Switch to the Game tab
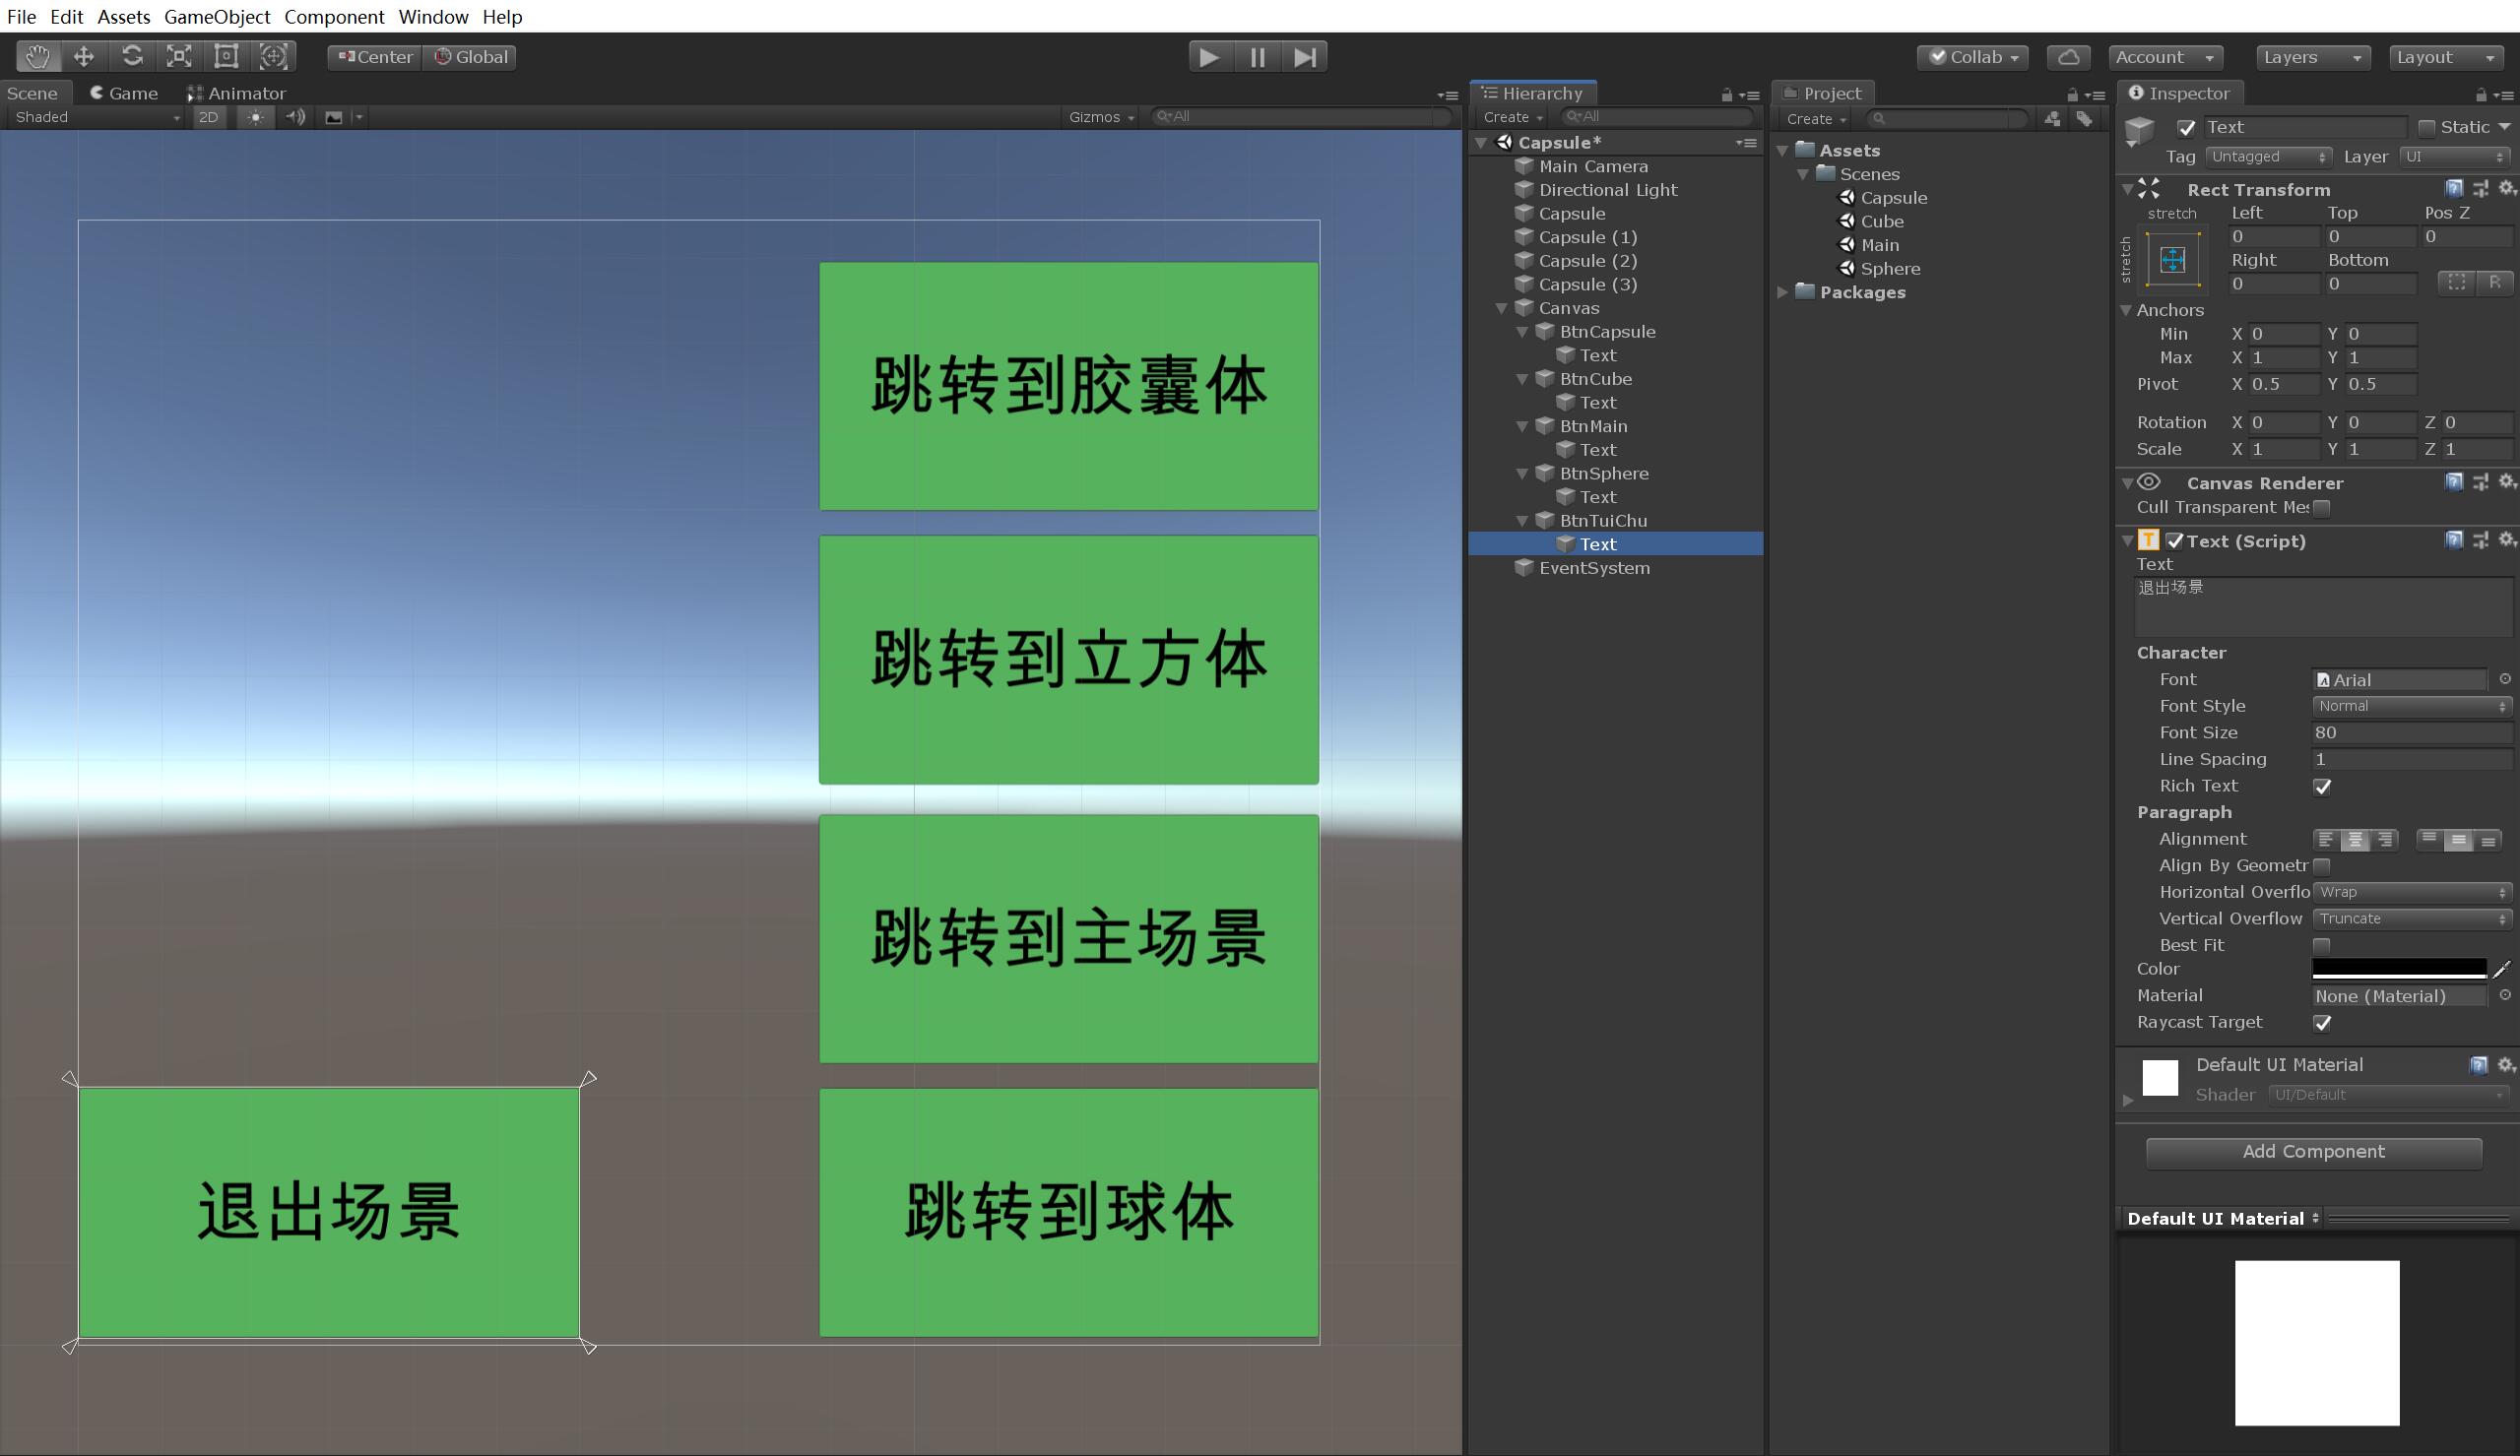This screenshot has width=2520, height=1456. [x=124, y=93]
